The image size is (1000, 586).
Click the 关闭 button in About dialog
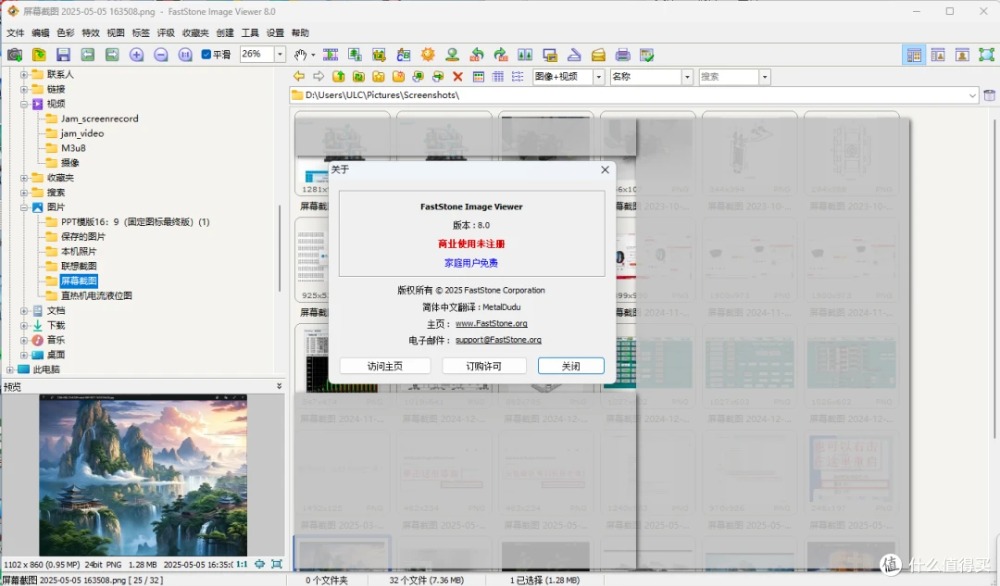(570, 366)
